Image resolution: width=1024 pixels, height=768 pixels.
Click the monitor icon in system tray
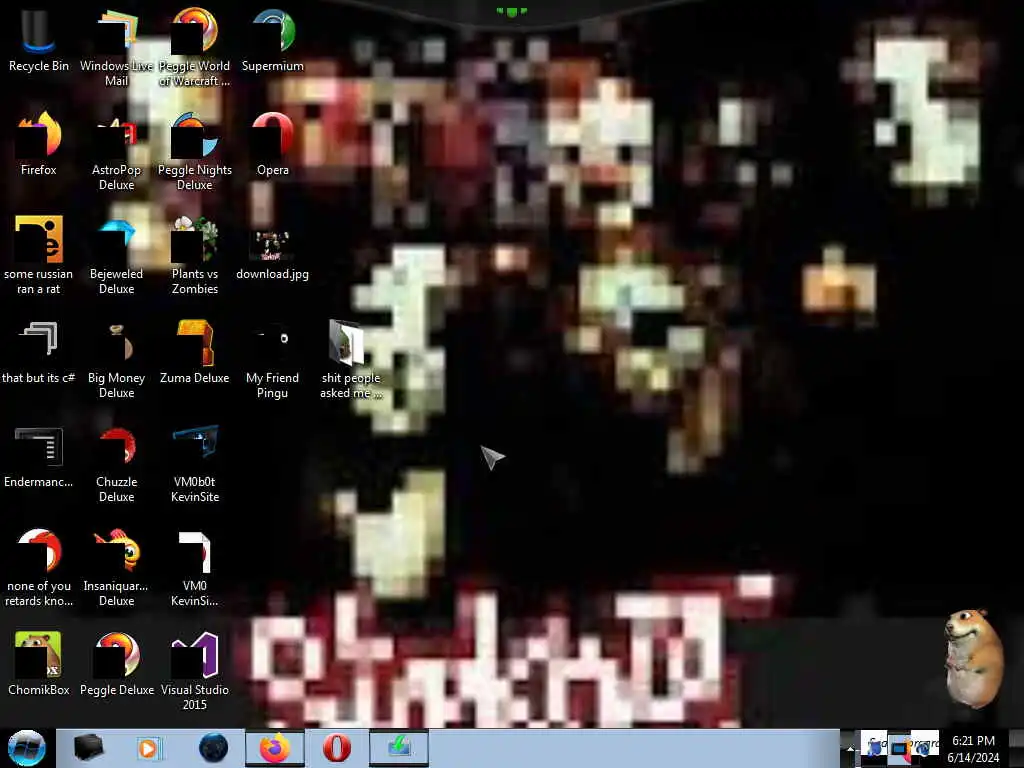(x=899, y=748)
